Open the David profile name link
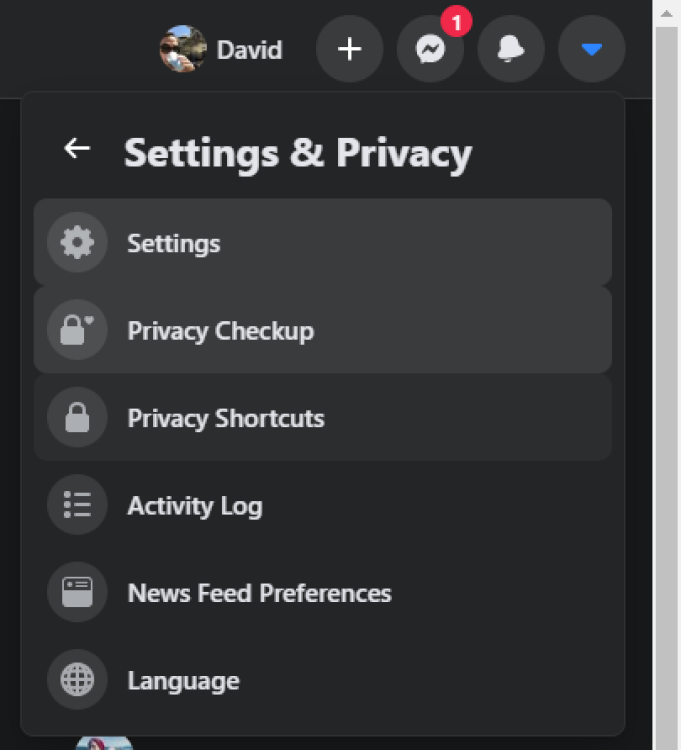Image resolution: width=681 pixels, height=750 pixels. 249,50
